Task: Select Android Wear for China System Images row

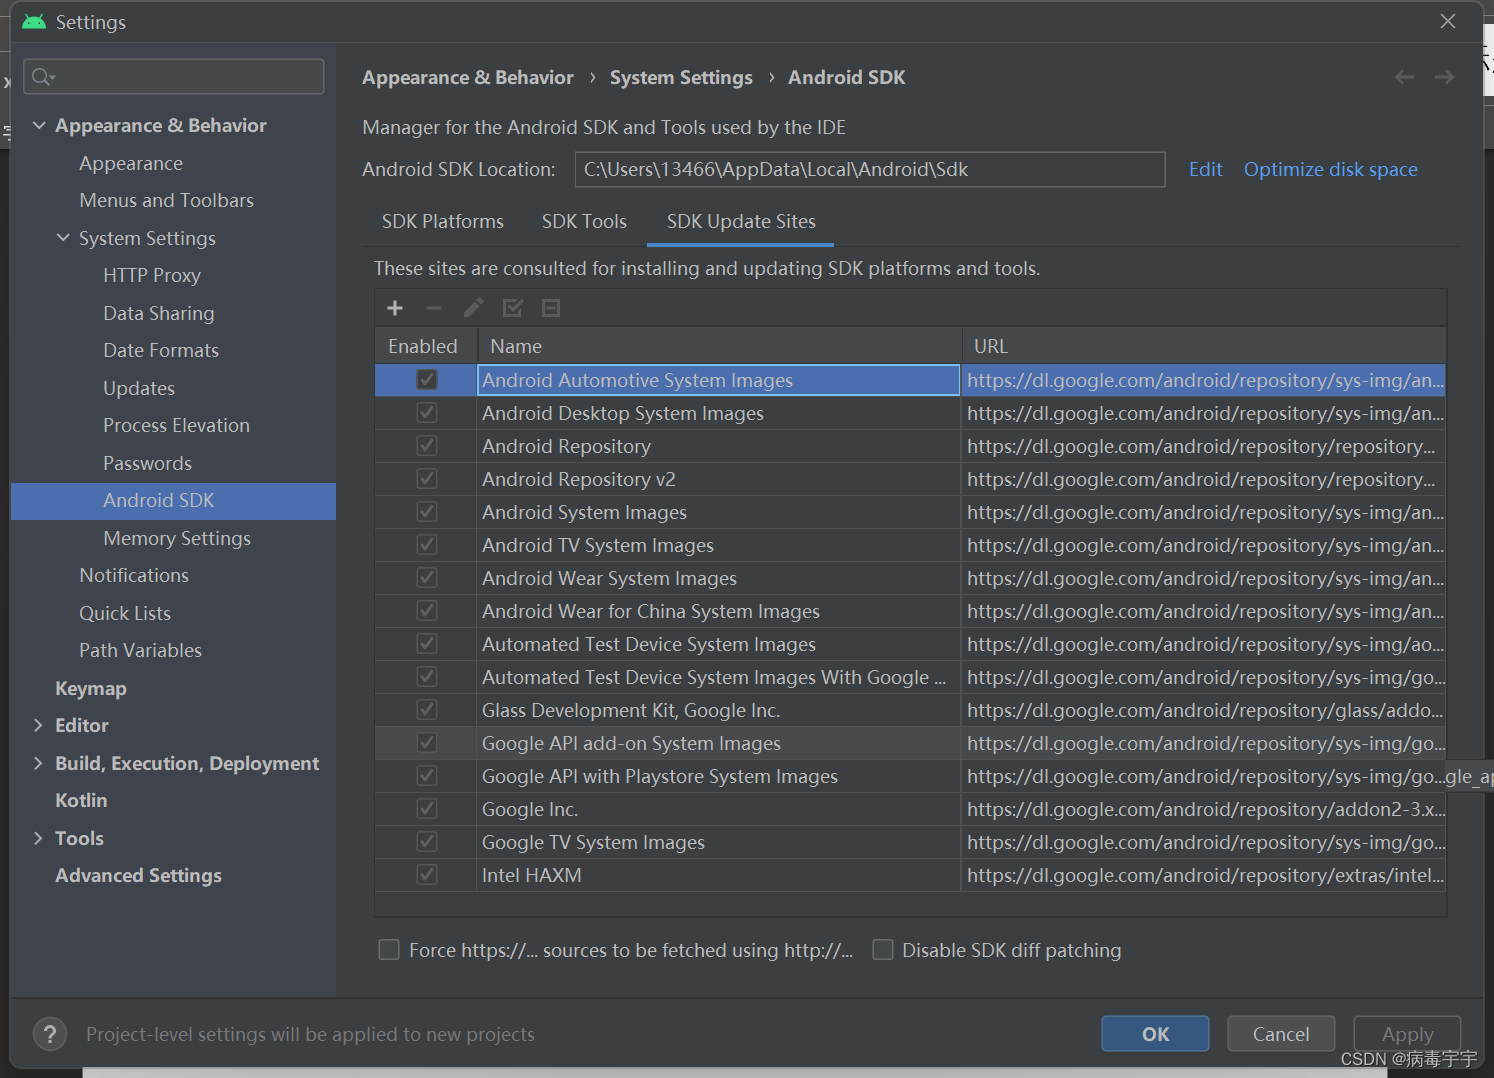Action: point(910,611)
